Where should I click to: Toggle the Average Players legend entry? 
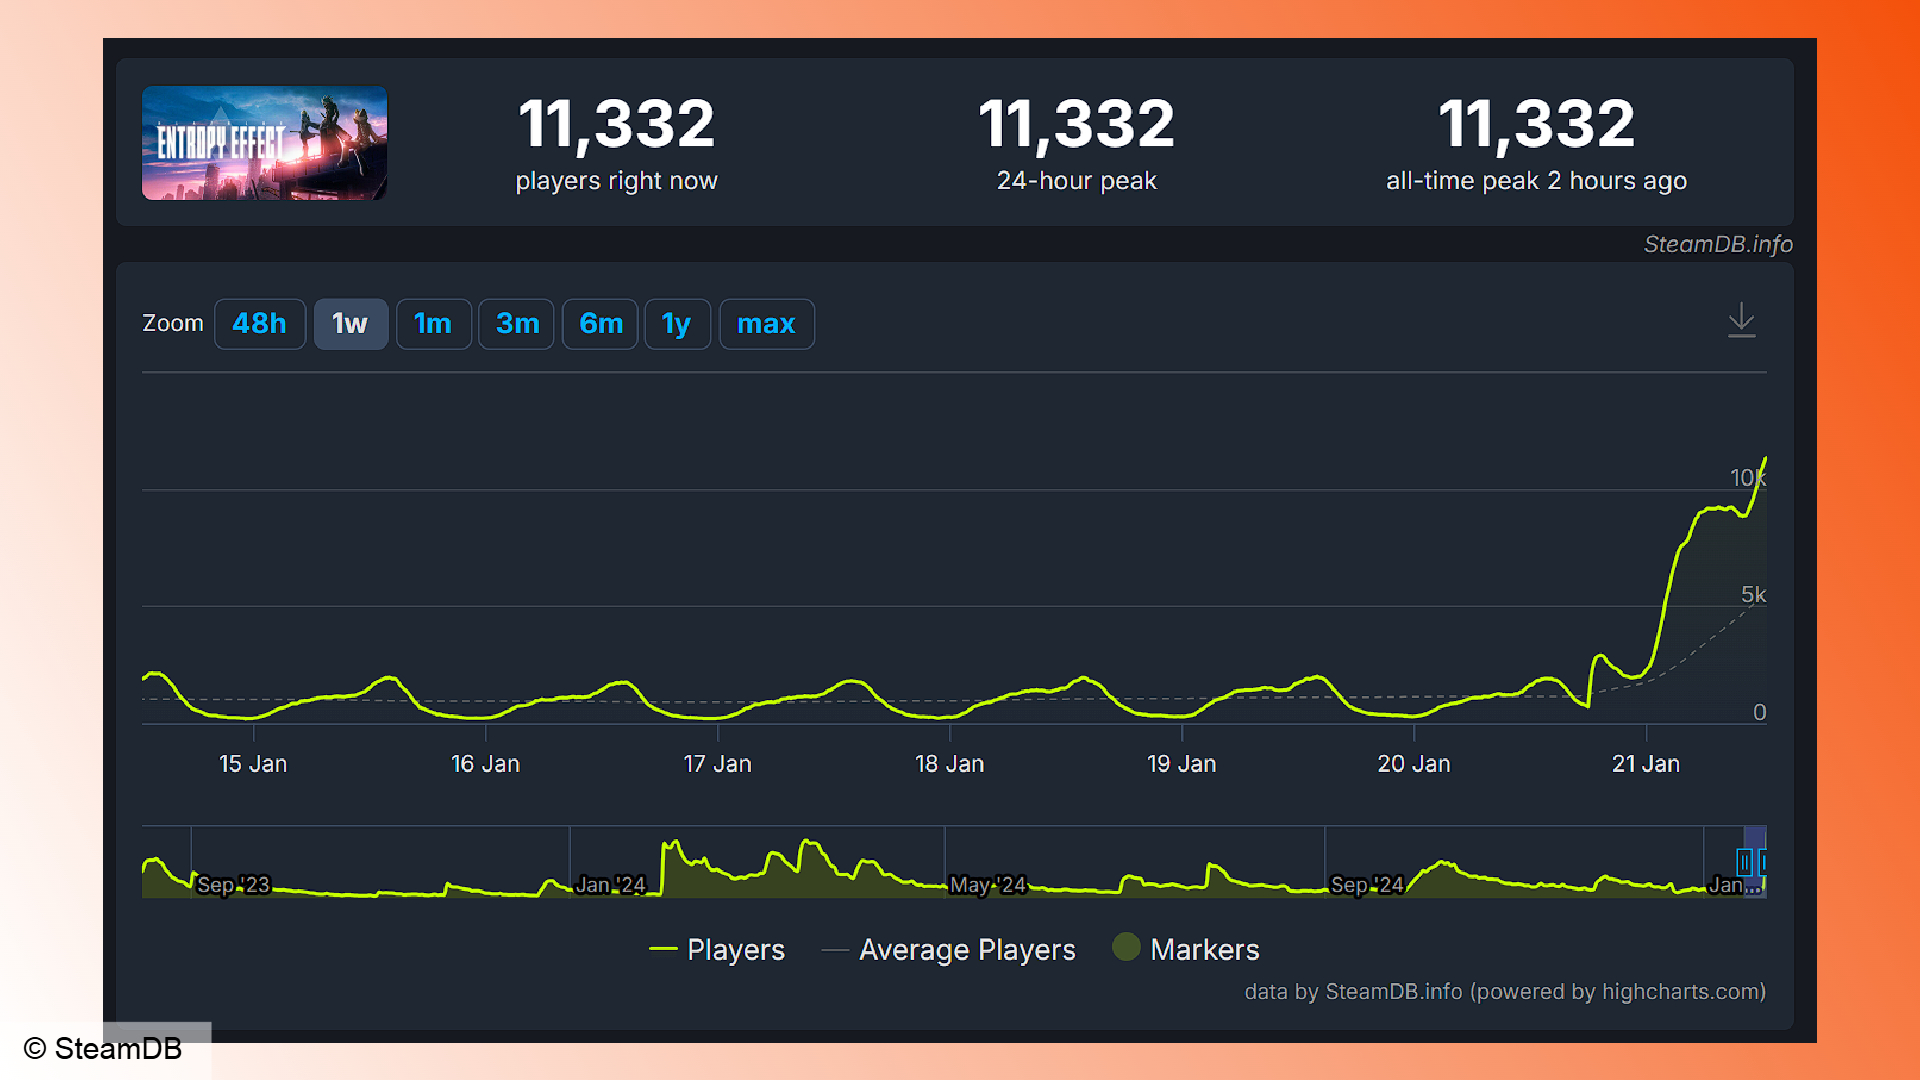coord(948,949)
